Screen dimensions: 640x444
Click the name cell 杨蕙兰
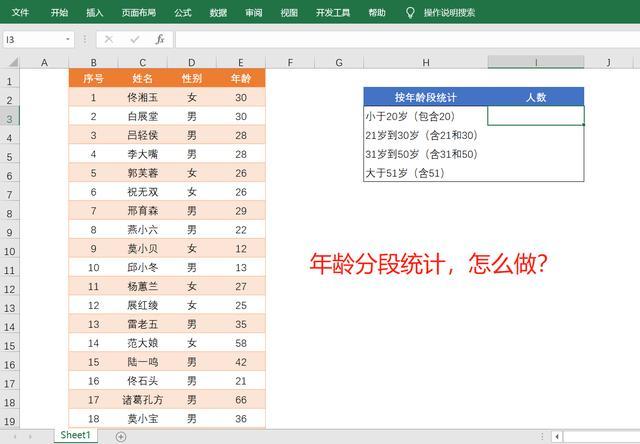coord(142,286)
